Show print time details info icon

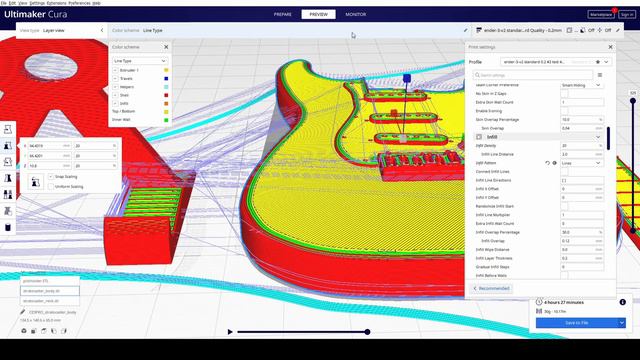[622, 302]
